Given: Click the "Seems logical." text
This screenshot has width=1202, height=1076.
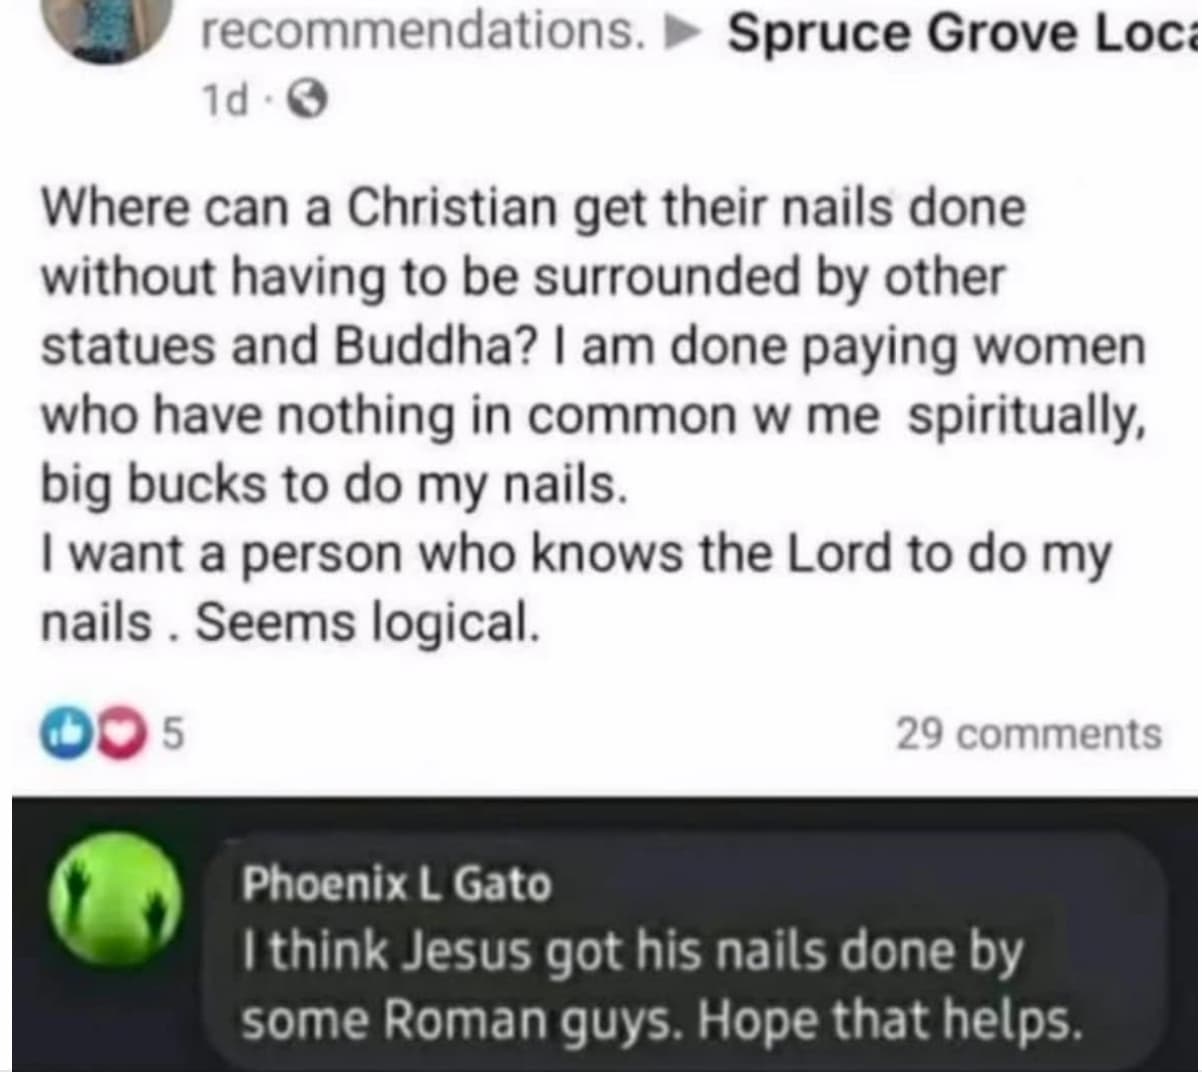Looking at the screenshot, I should (x=367, y=623).
